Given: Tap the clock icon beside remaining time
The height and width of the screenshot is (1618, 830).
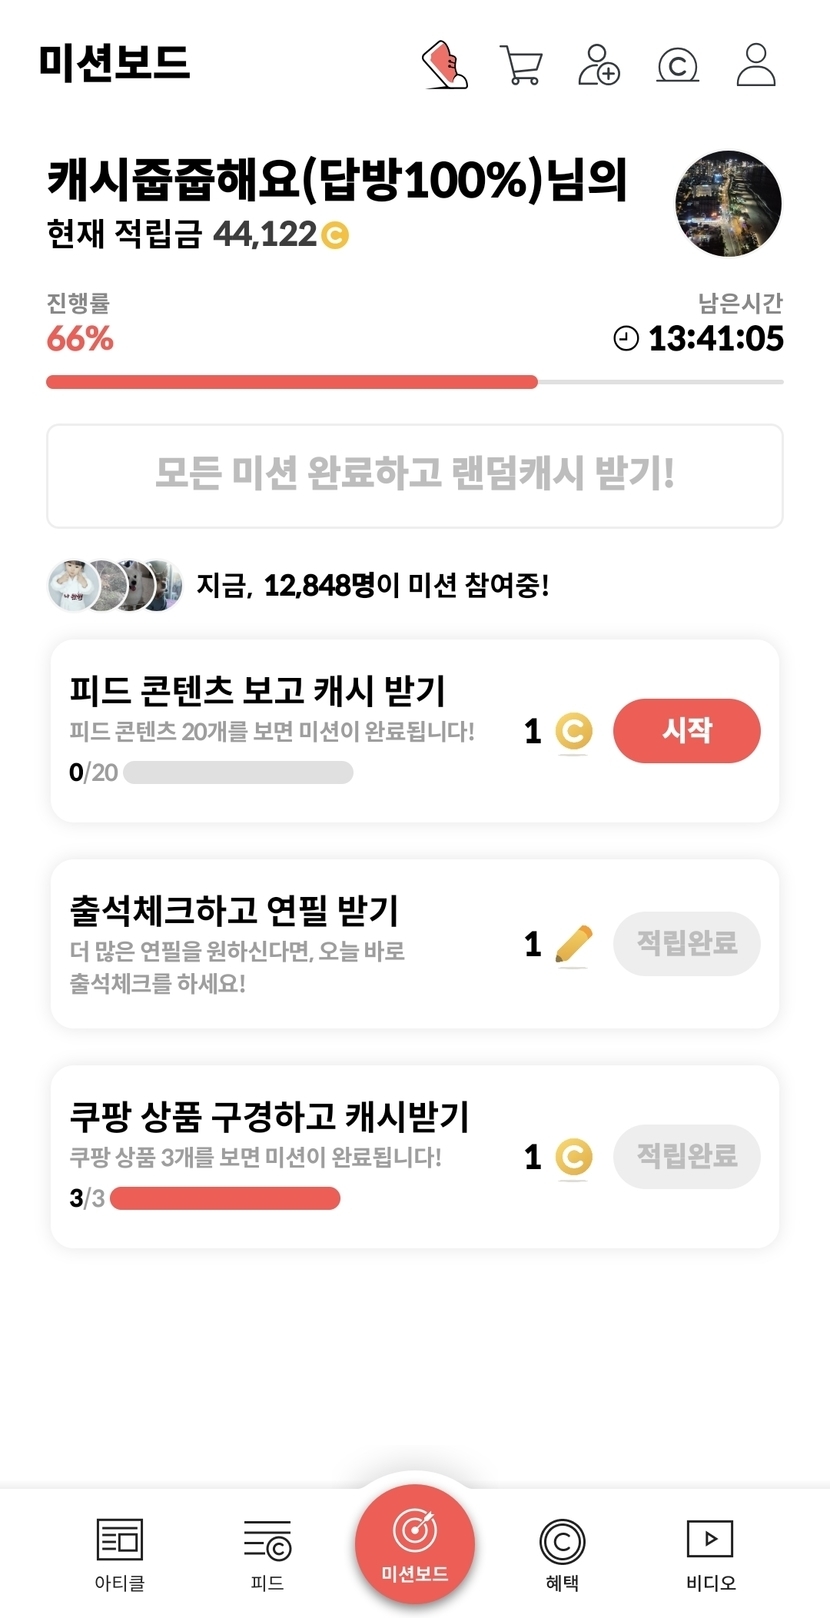Looking at the screenshot, I should click(626, 339).
